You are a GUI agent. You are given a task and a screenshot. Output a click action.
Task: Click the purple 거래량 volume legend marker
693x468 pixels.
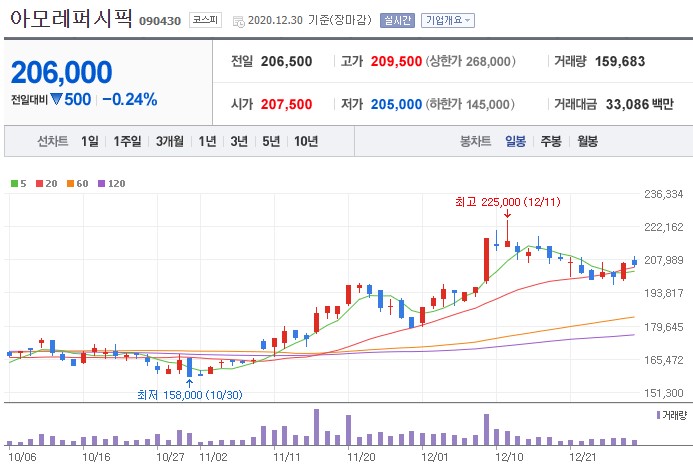[658, 415]
